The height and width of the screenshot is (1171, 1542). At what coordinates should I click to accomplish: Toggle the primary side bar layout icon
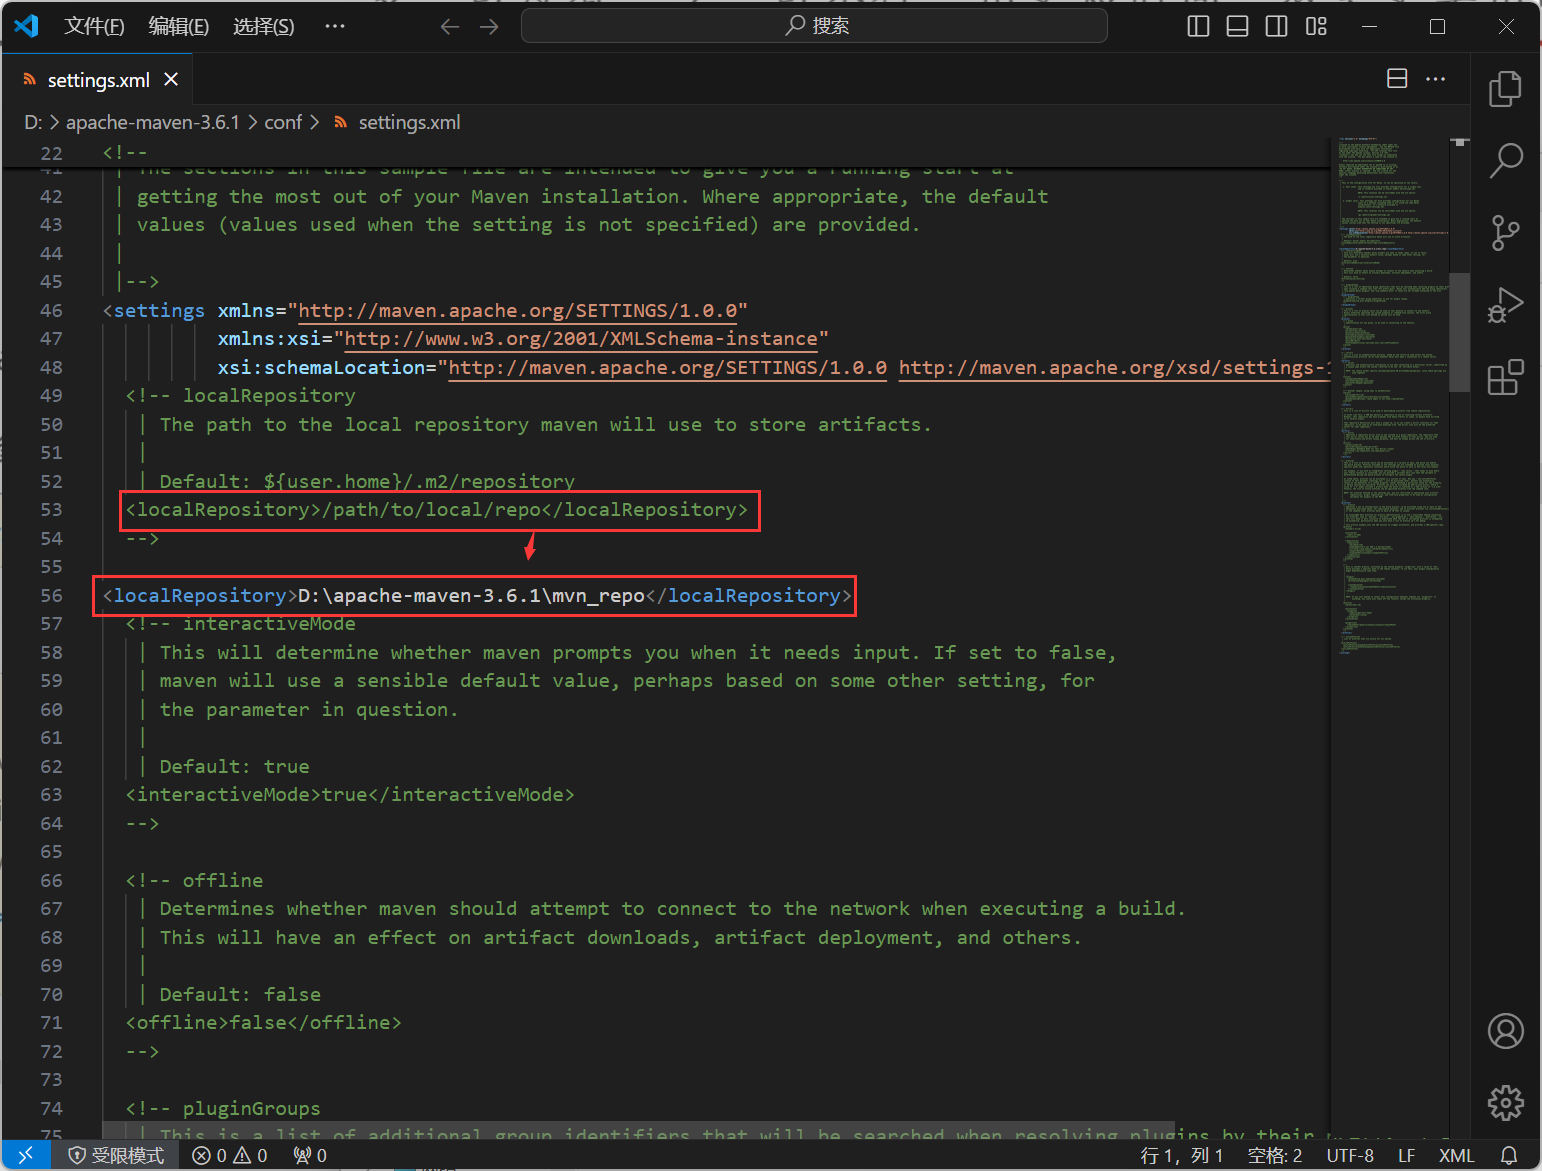[x=1198, y=26]
